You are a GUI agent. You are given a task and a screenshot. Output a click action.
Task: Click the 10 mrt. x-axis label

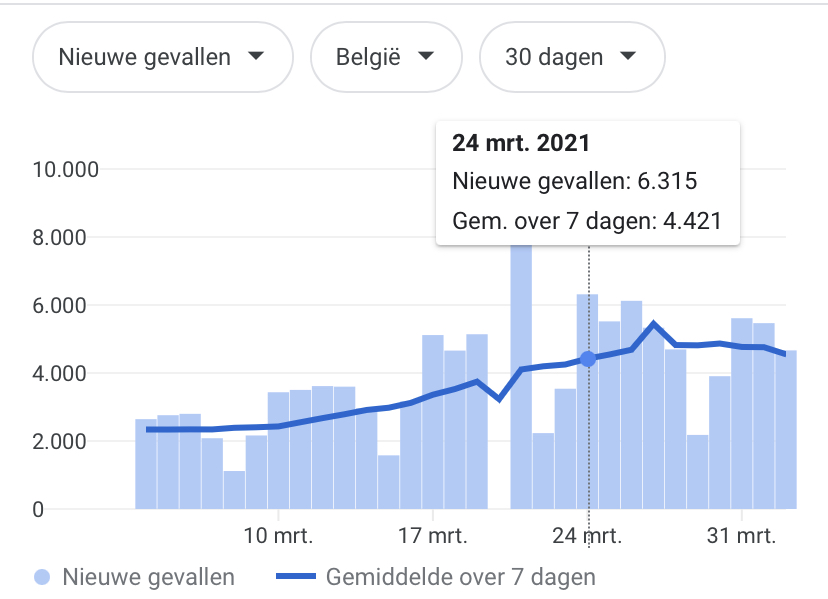(x=279, y=535)
